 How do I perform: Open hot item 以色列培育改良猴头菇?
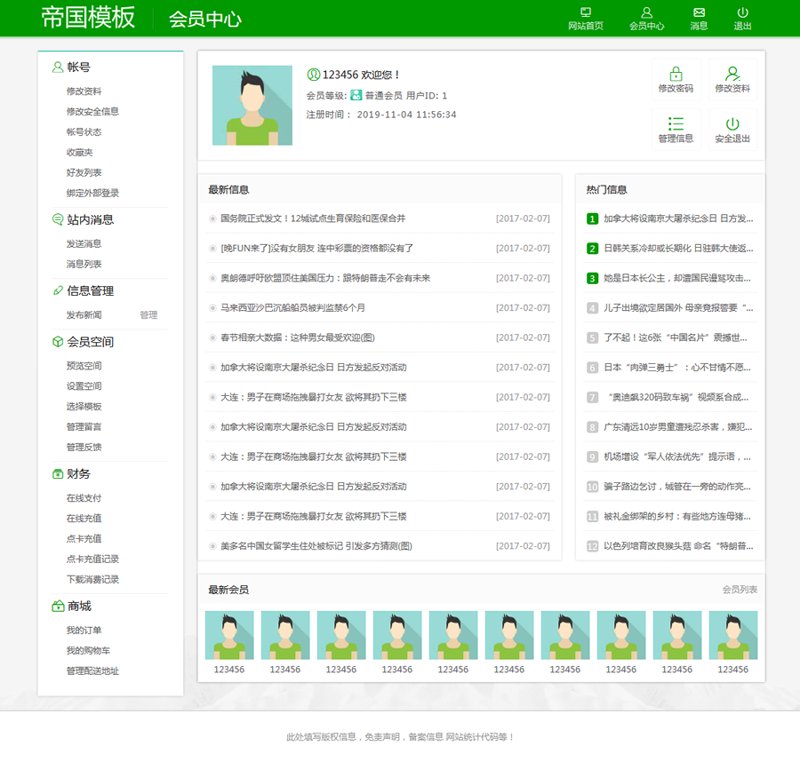click(678, 546)
